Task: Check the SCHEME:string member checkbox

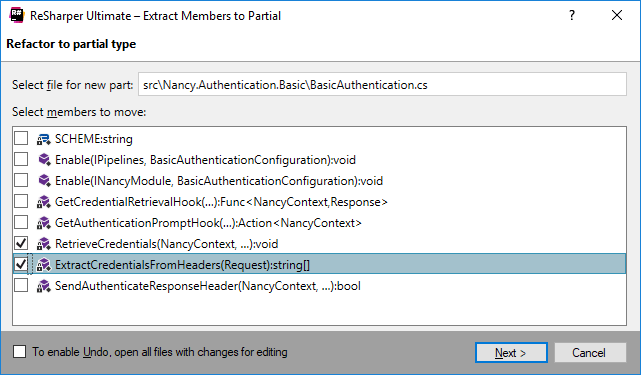Action: tap(21, 138)
